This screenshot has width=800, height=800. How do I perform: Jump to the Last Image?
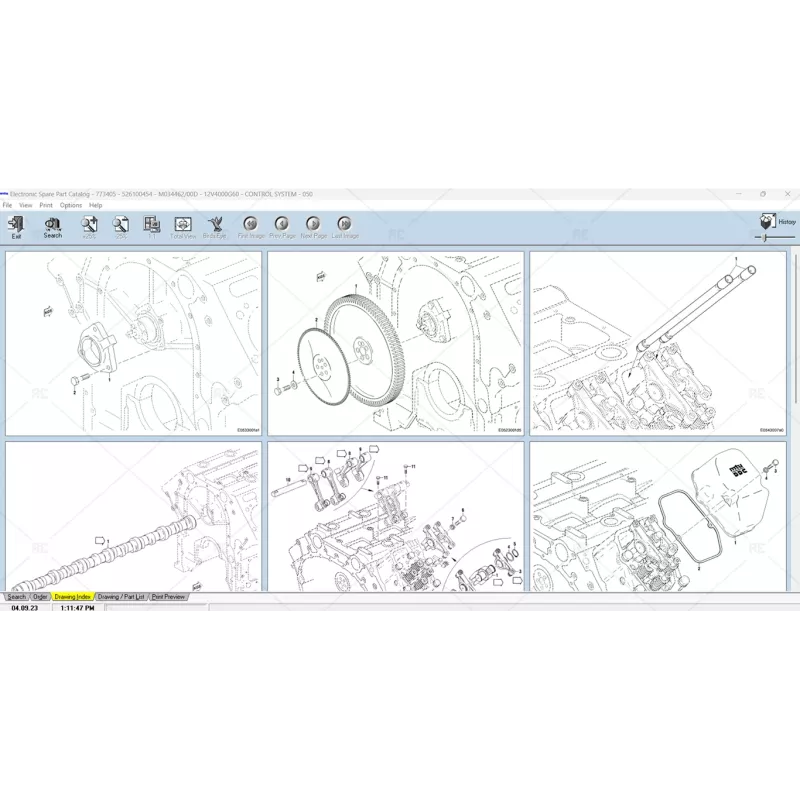[345, 226]
